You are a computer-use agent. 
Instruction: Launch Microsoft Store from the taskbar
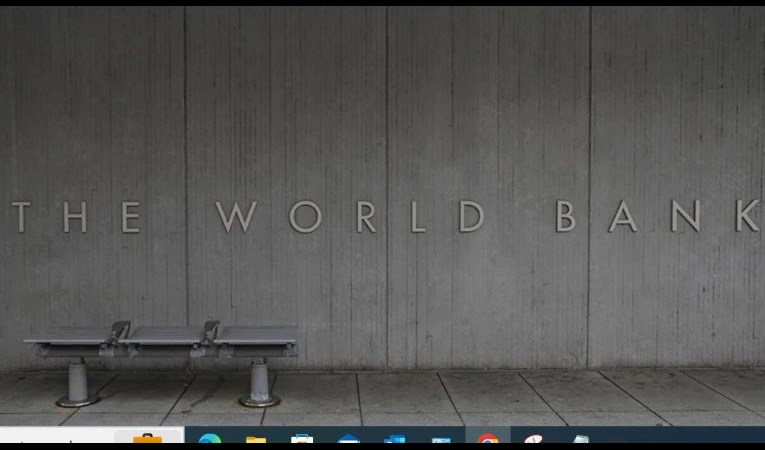[302, 438]
